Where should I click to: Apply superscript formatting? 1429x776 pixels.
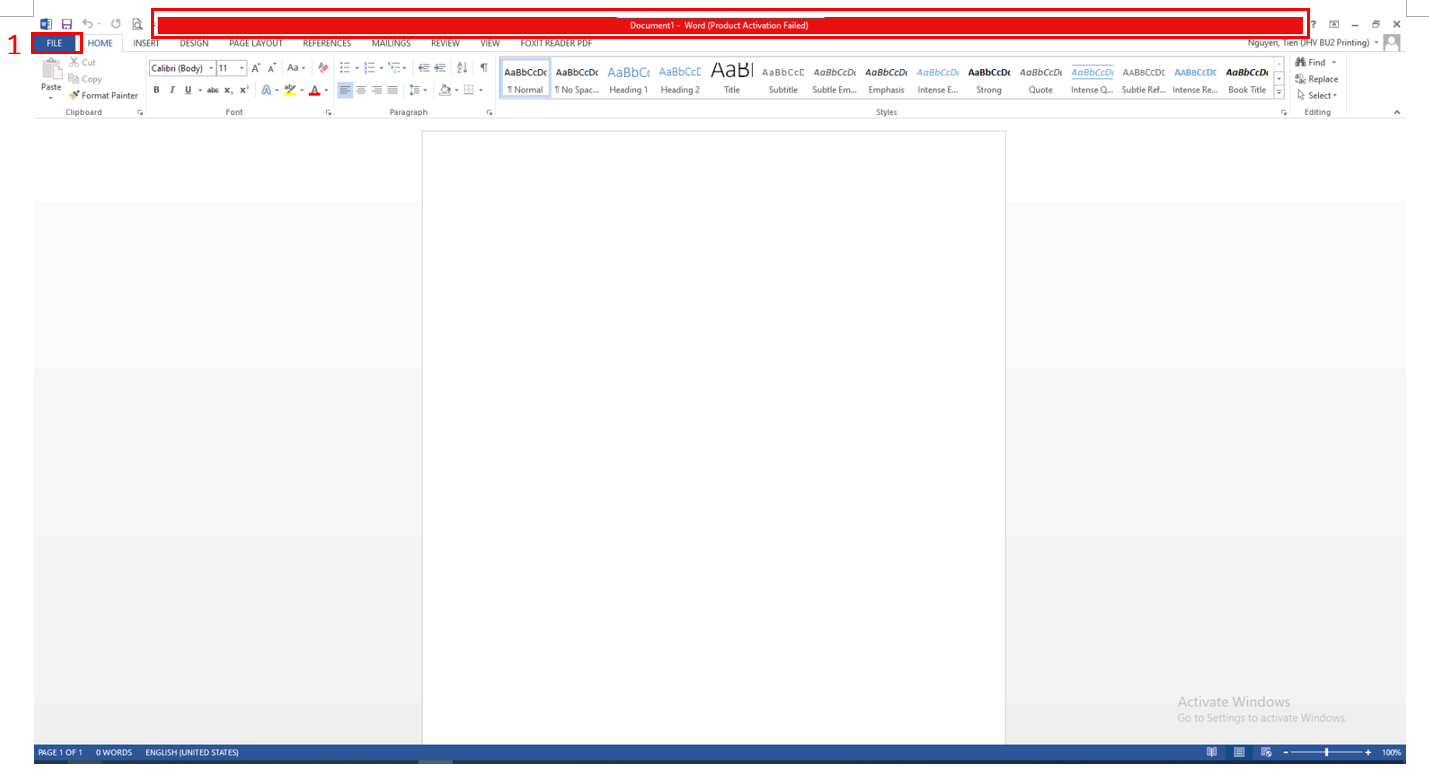coord(243,90)
